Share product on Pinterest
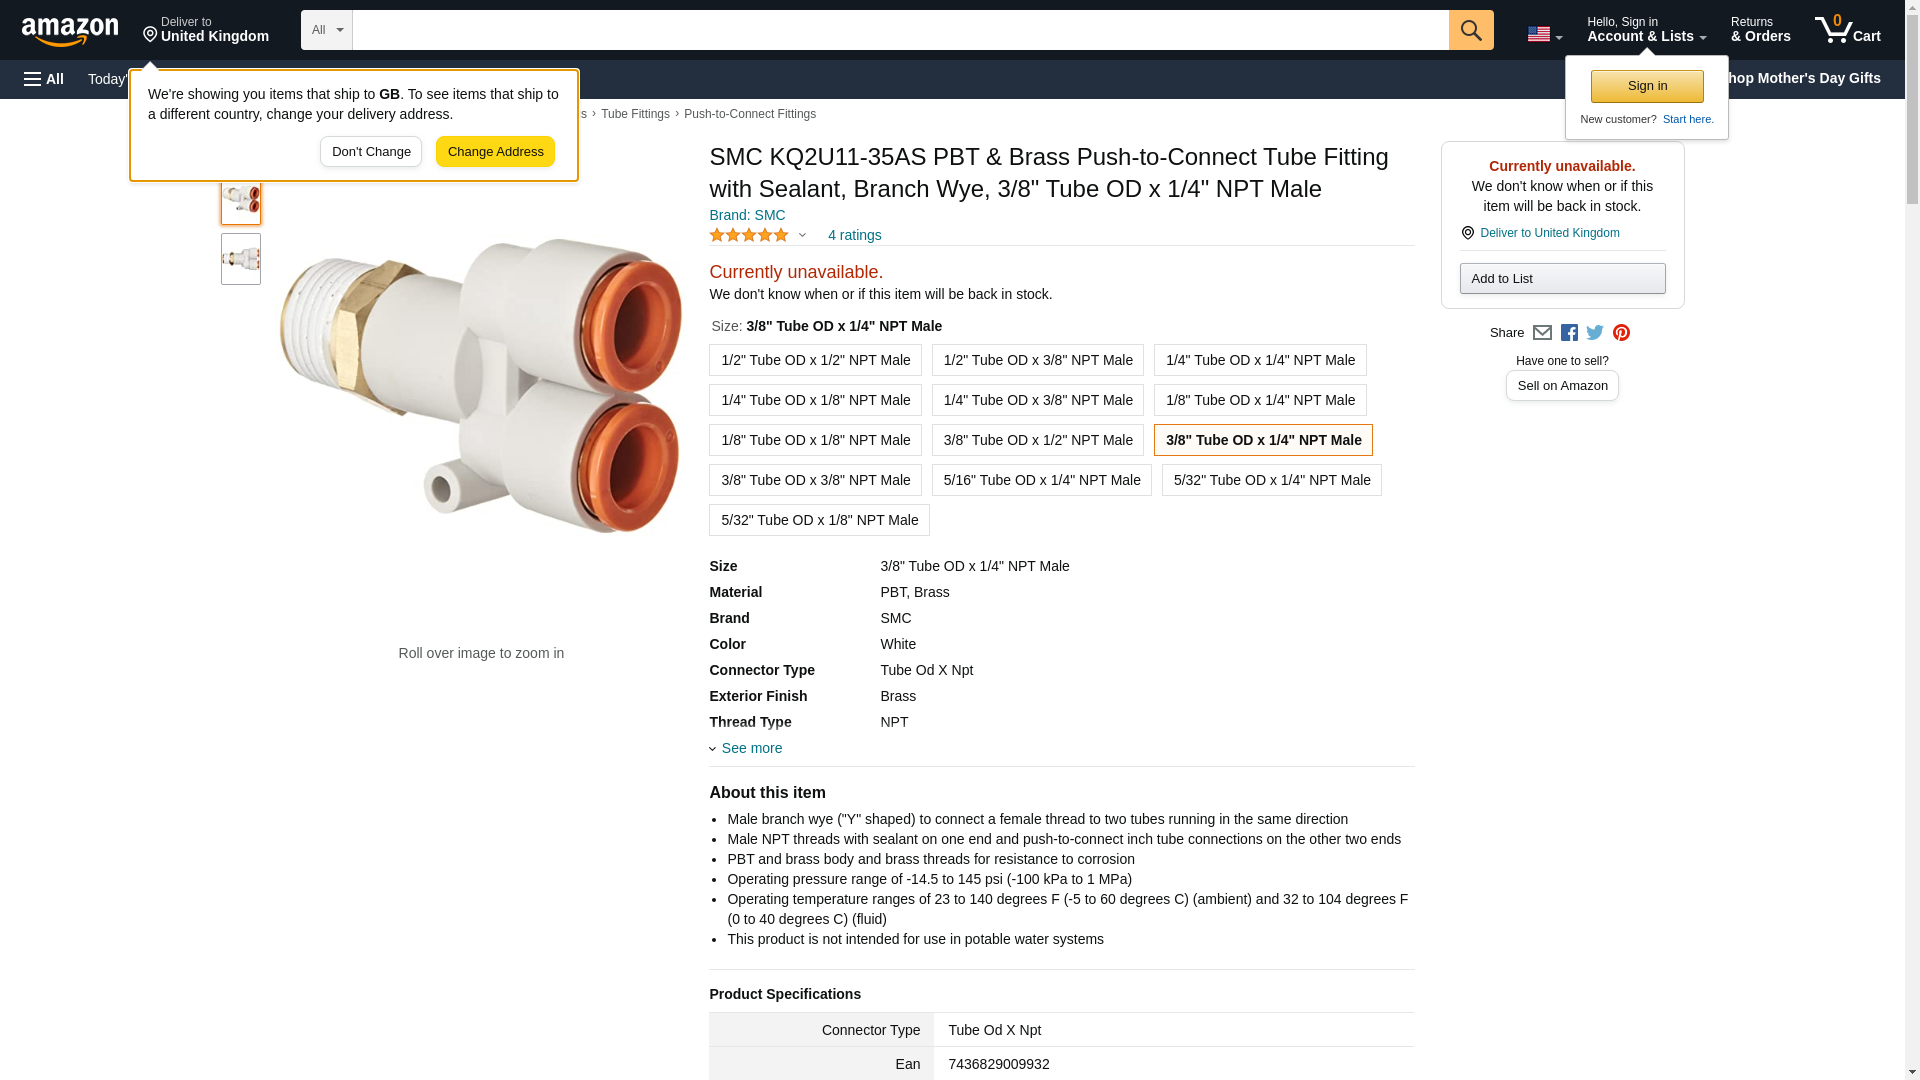Screen dimensions: 1920x1080 (x=1621, y=333)
